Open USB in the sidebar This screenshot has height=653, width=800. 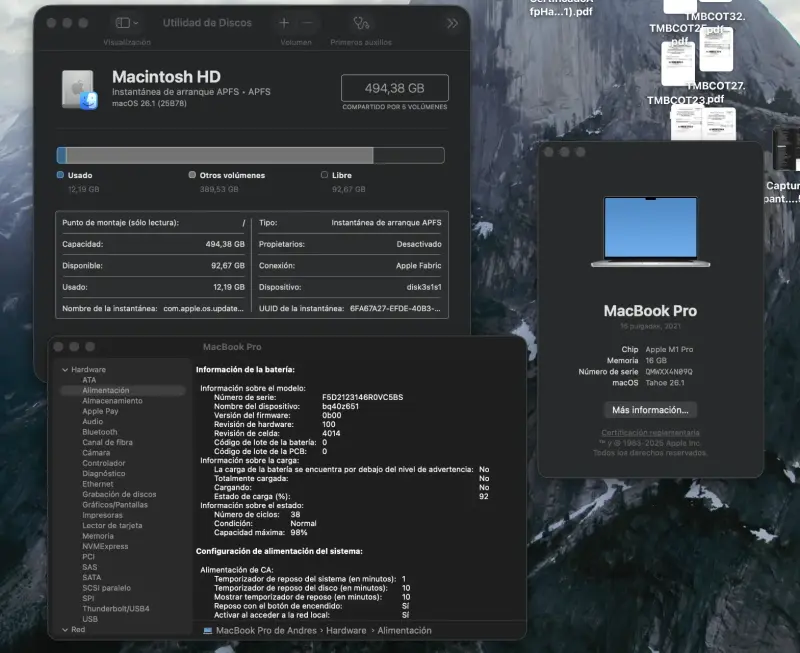90,619
